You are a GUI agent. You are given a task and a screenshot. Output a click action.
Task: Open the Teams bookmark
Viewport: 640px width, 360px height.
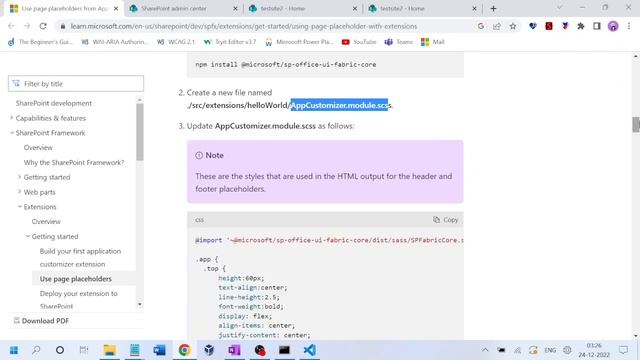click(398, 42)
